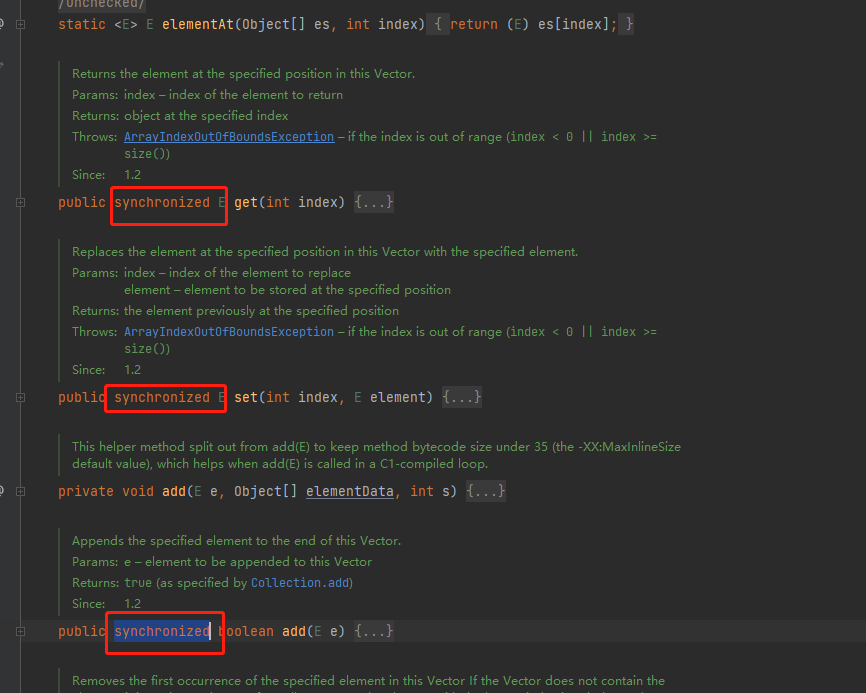Unfold collapsed {...} body of set method
This screenshot has width=866, height=693.
[x=461, y=398]
